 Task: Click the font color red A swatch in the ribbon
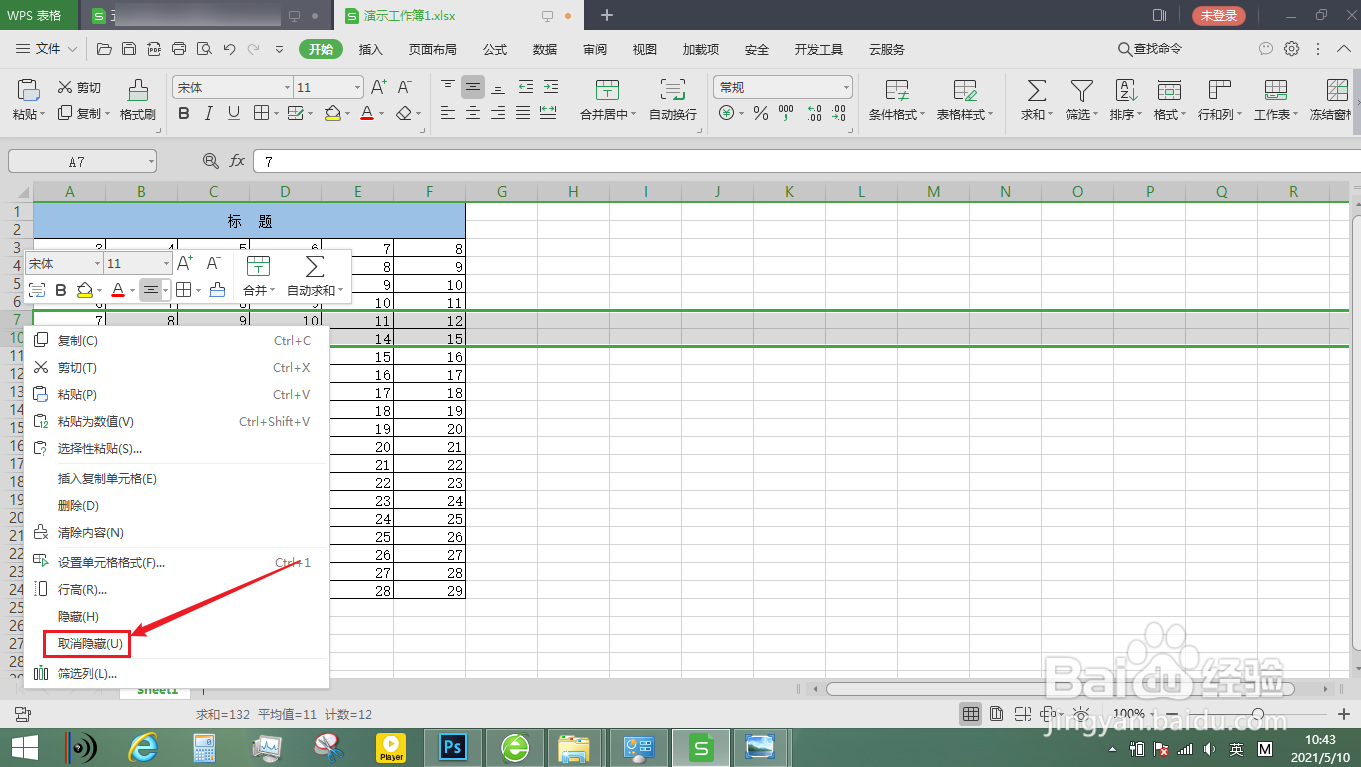coord(367,114)
